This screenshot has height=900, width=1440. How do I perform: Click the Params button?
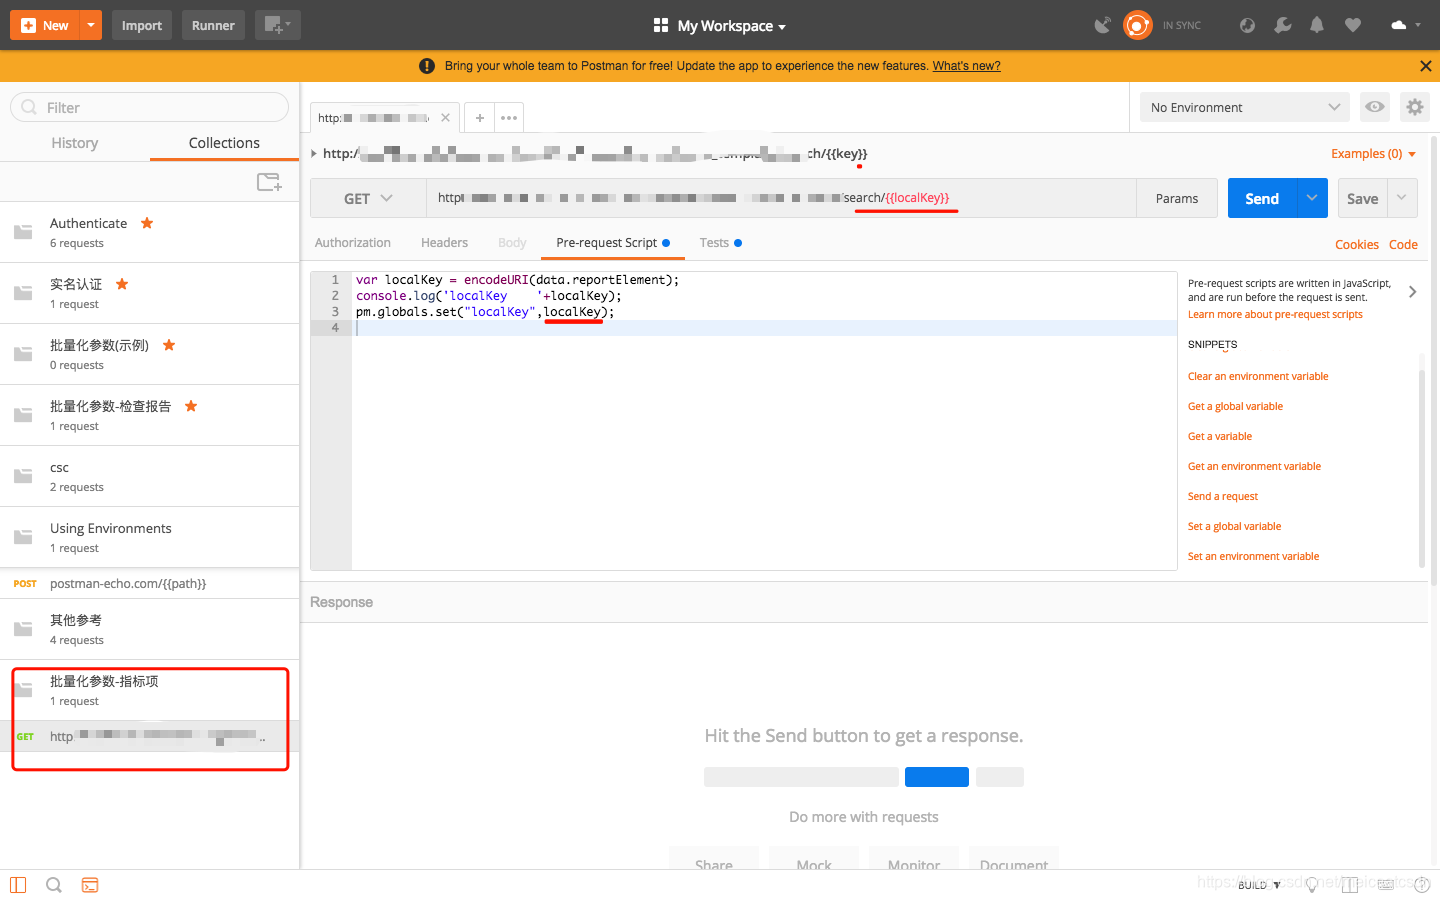1177,198
